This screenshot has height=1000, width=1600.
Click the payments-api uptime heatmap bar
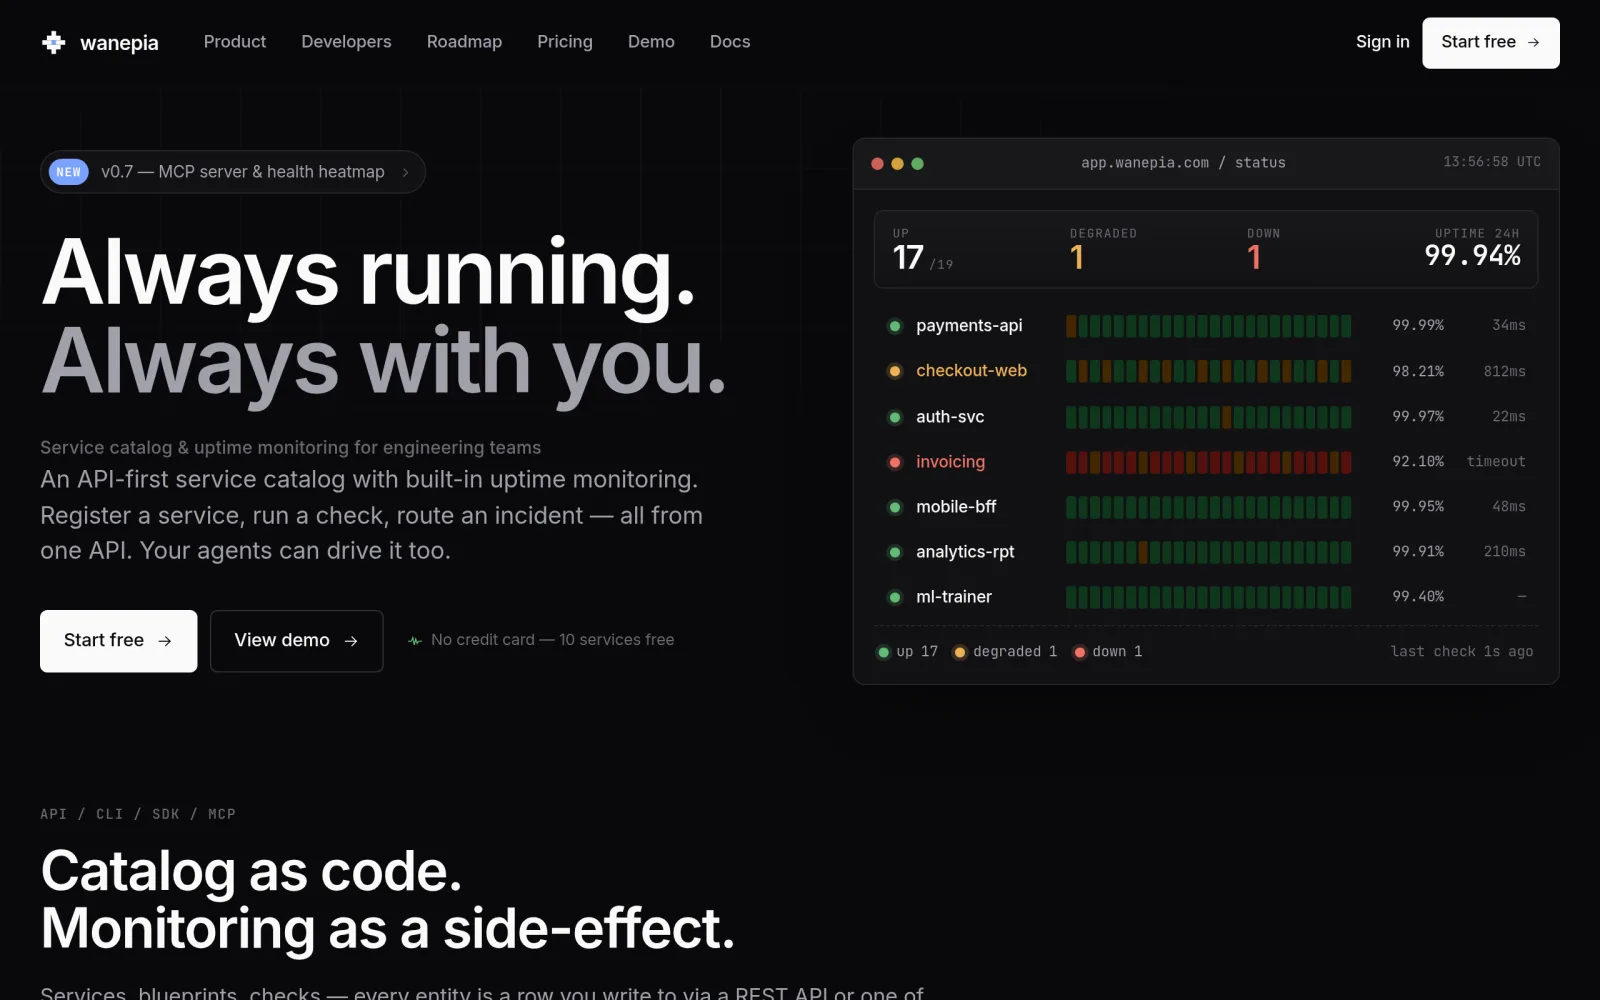pyautogui.click(x=1208, y=326)
